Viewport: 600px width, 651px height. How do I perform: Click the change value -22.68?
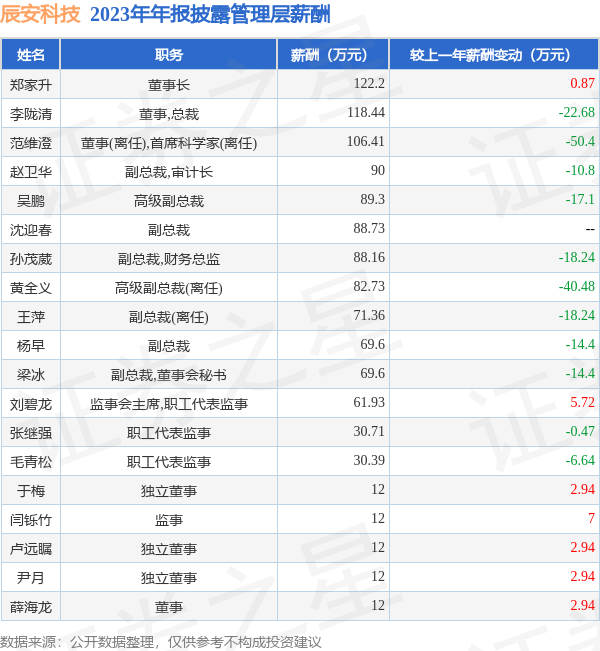point(576,112)
